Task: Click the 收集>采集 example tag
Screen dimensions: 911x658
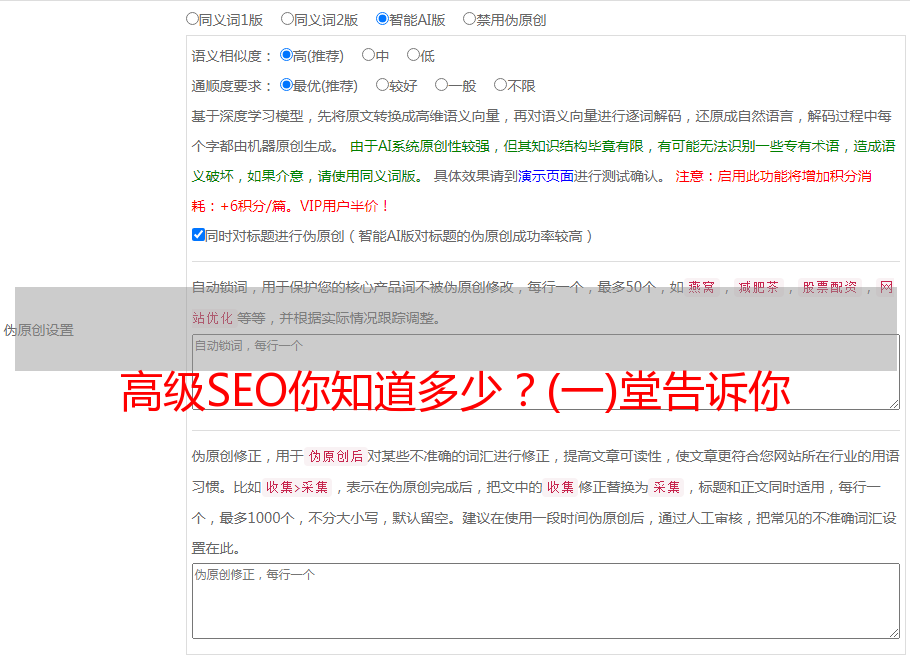Action: [x=297, y=487]
